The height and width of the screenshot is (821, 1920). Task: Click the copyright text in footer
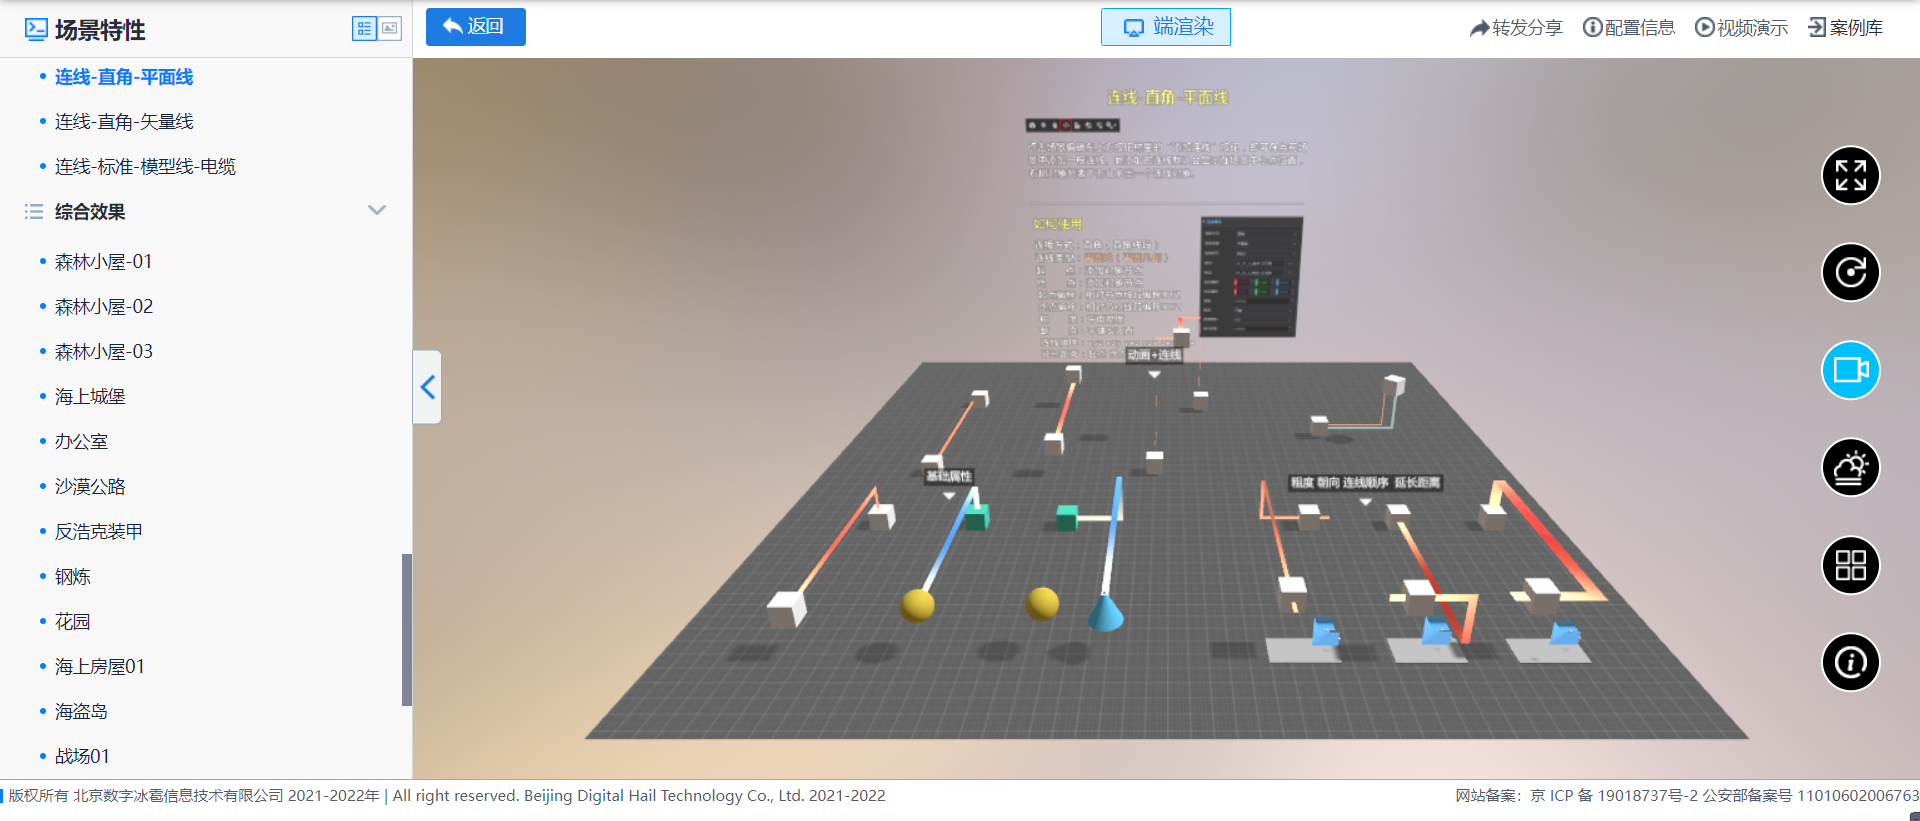click(447, 796)
